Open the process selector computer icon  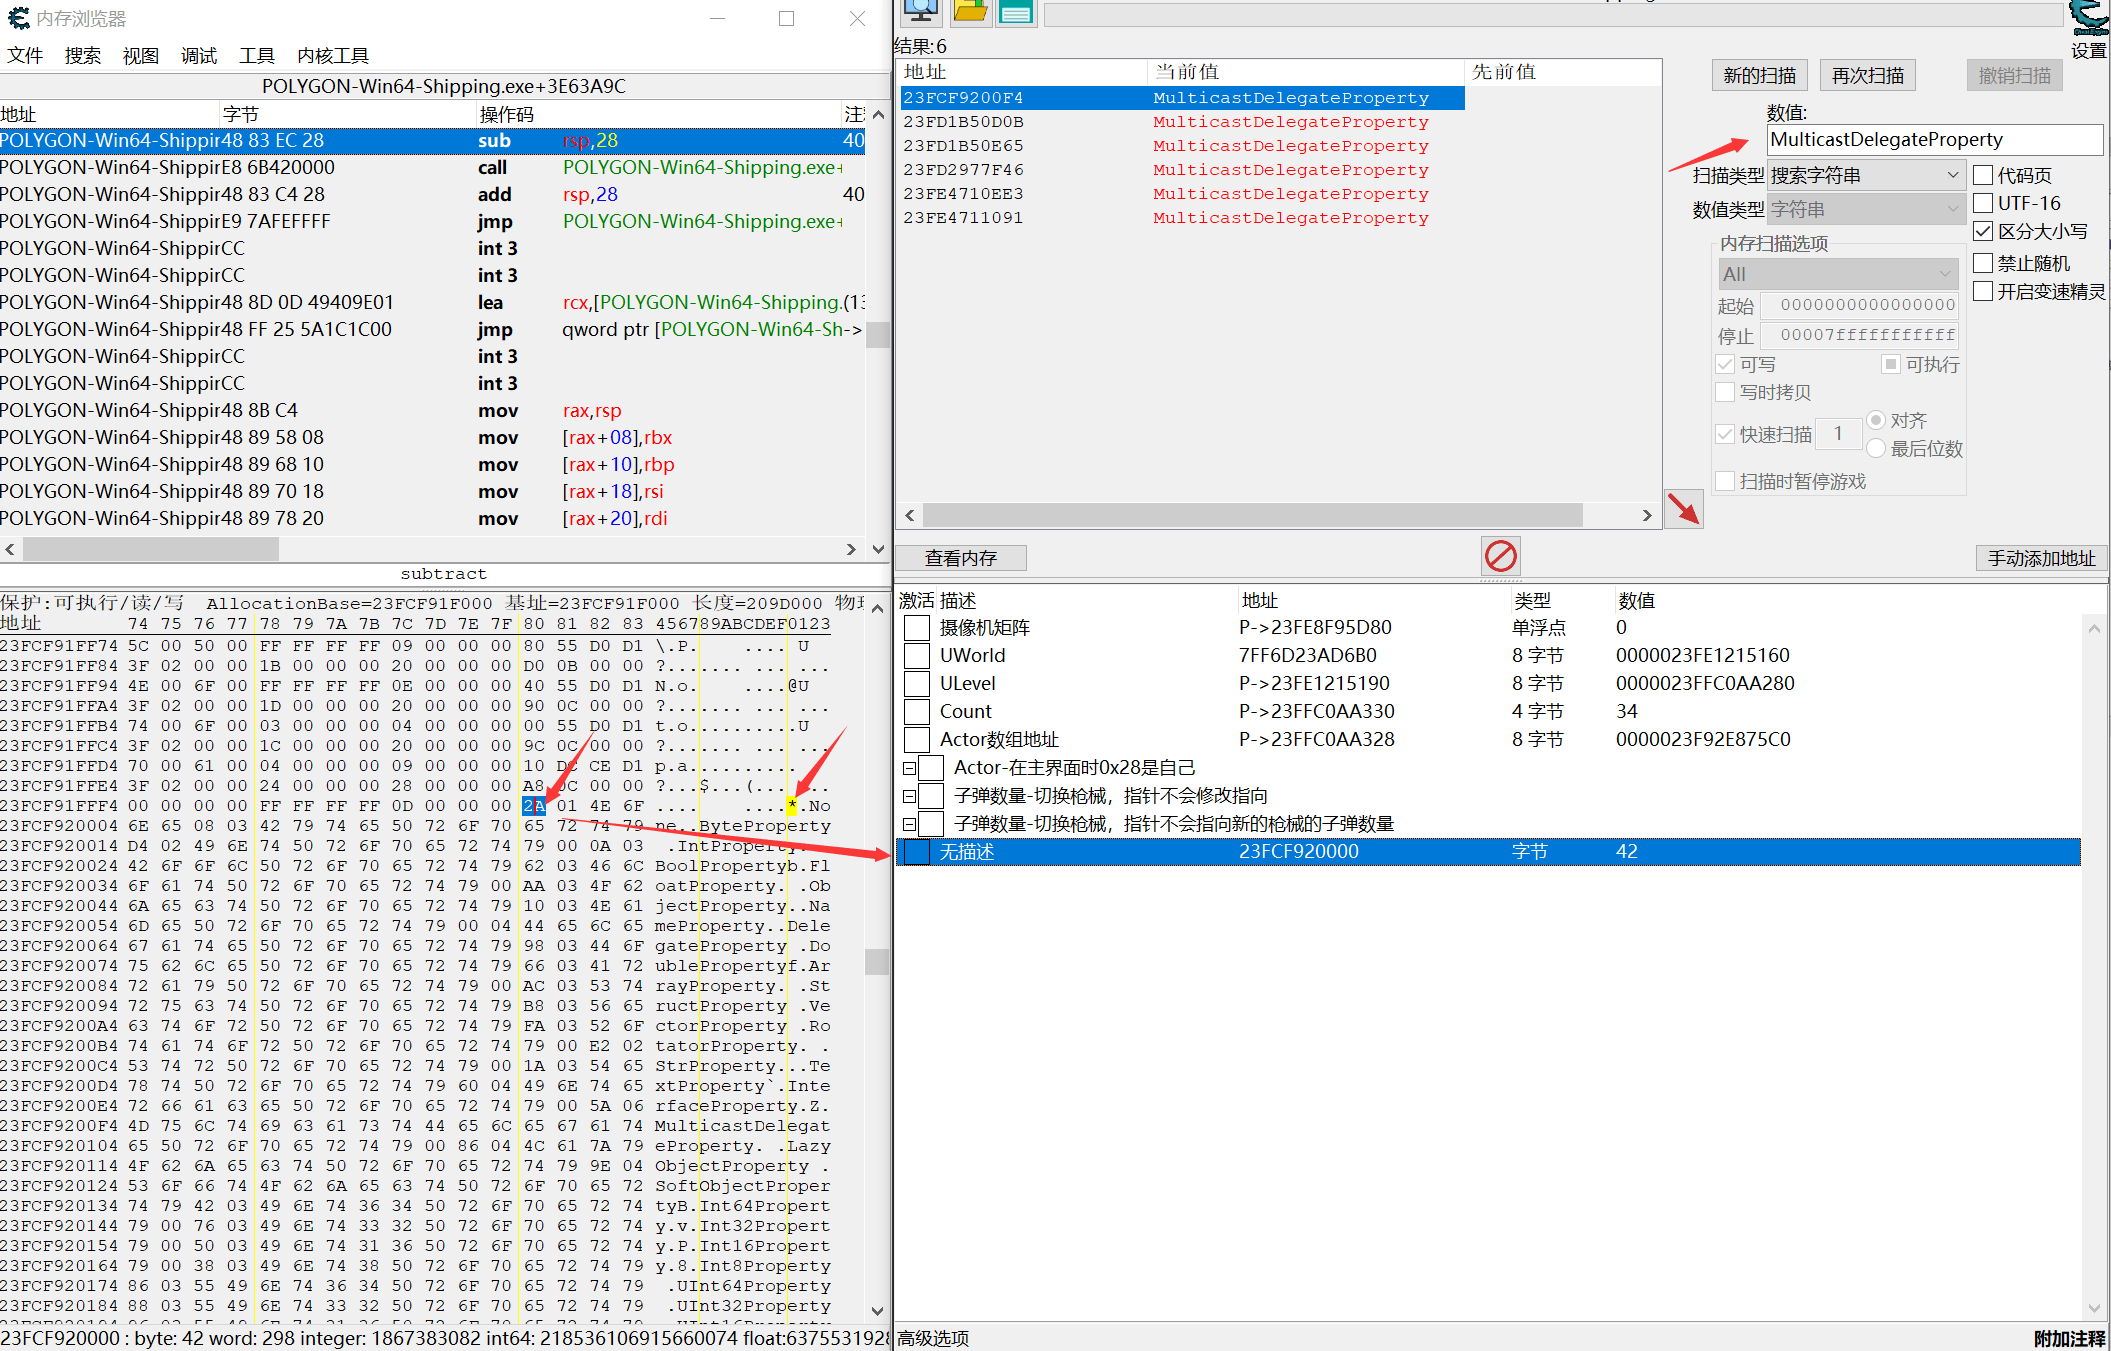pyautogui.click(x=920, y=11)
